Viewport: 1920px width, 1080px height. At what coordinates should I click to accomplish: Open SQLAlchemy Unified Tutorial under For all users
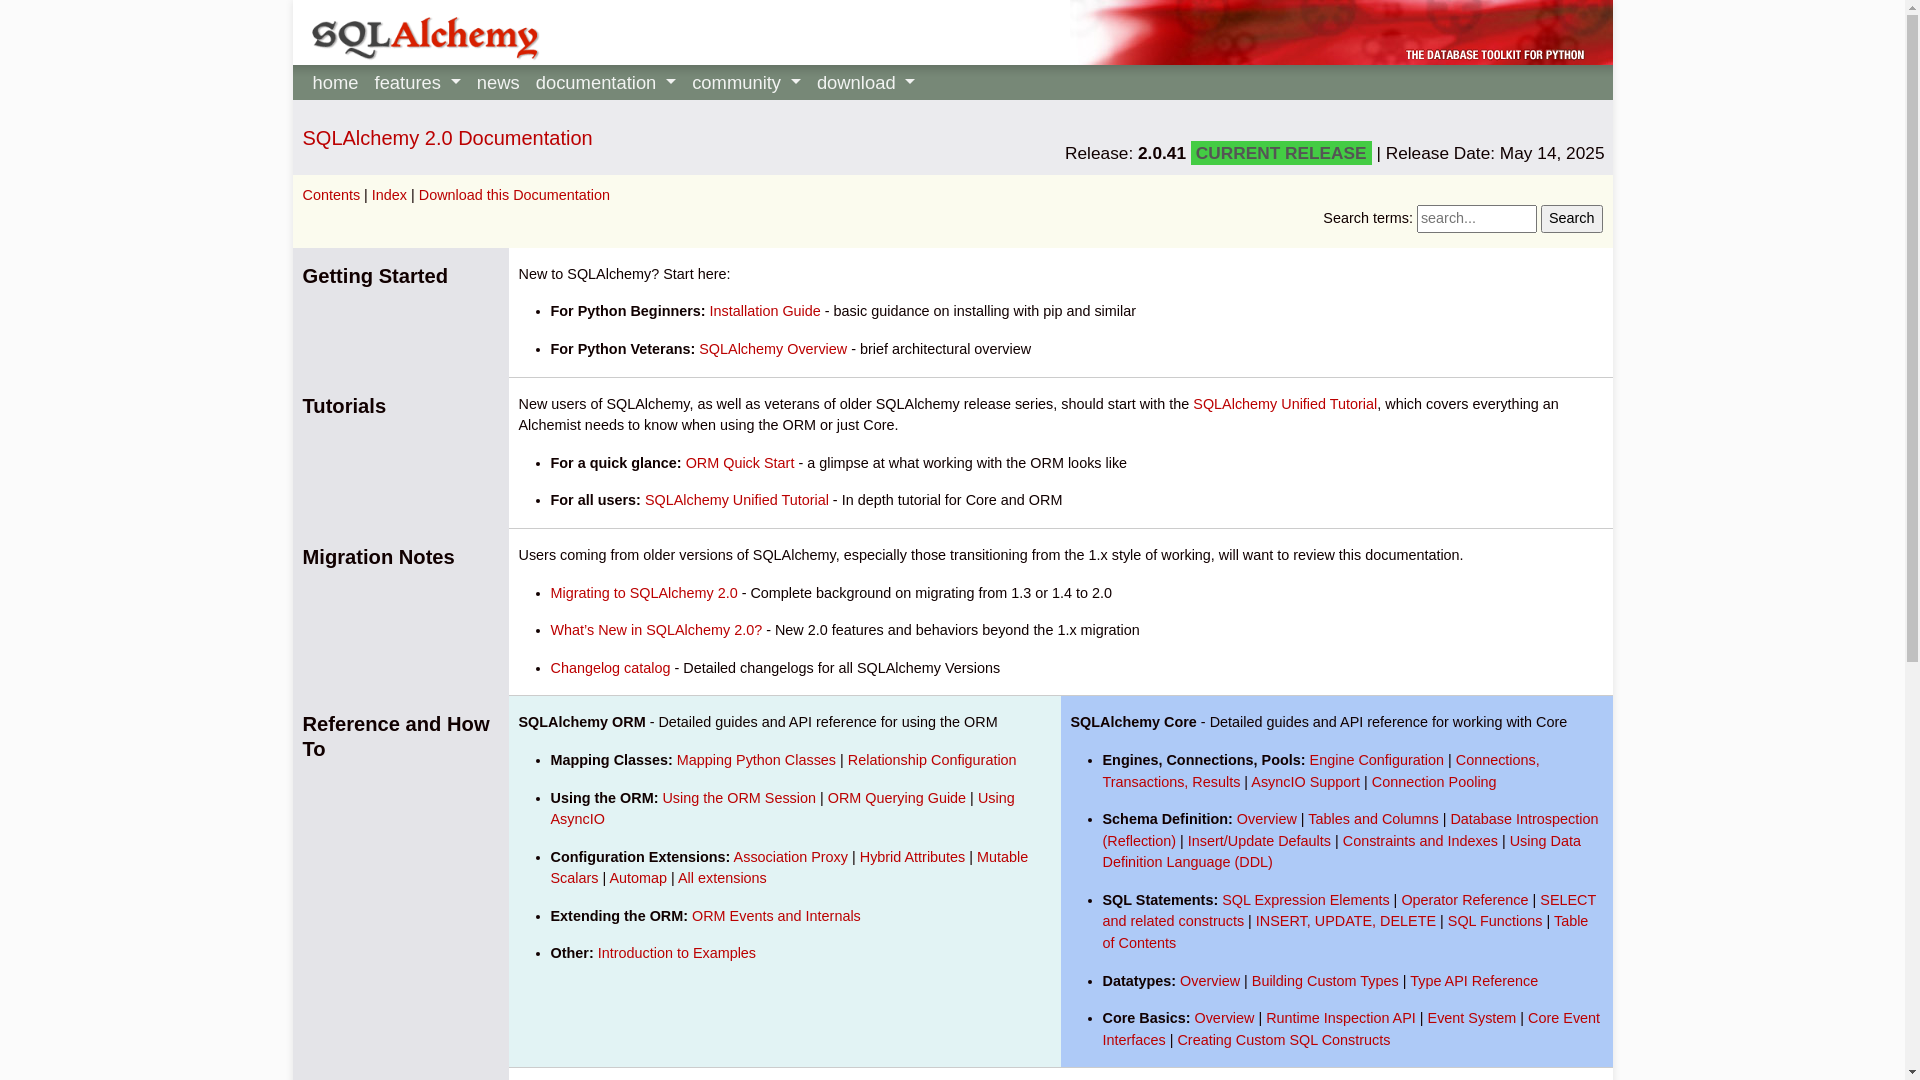click(736, 500)
